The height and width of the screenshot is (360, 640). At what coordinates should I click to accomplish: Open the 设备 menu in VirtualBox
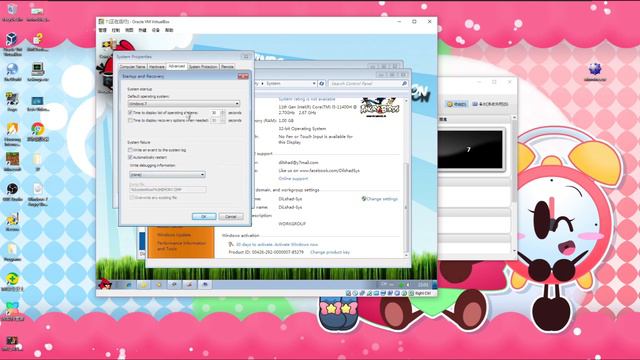[x=156, y=30]
